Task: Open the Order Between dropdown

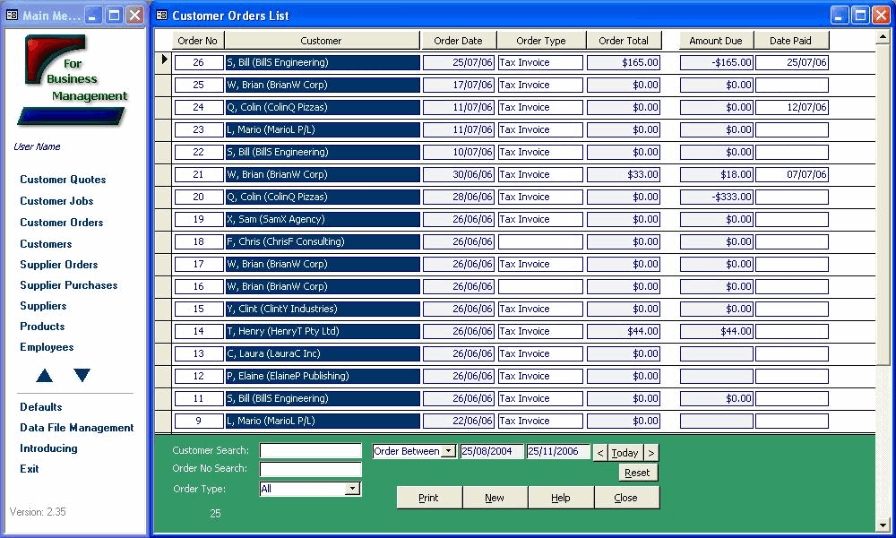Action: [x=448, y=452]
